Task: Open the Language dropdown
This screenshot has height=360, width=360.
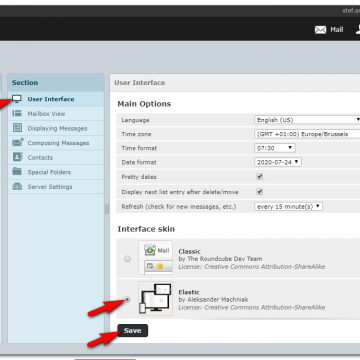Action: tap(307, 120)
